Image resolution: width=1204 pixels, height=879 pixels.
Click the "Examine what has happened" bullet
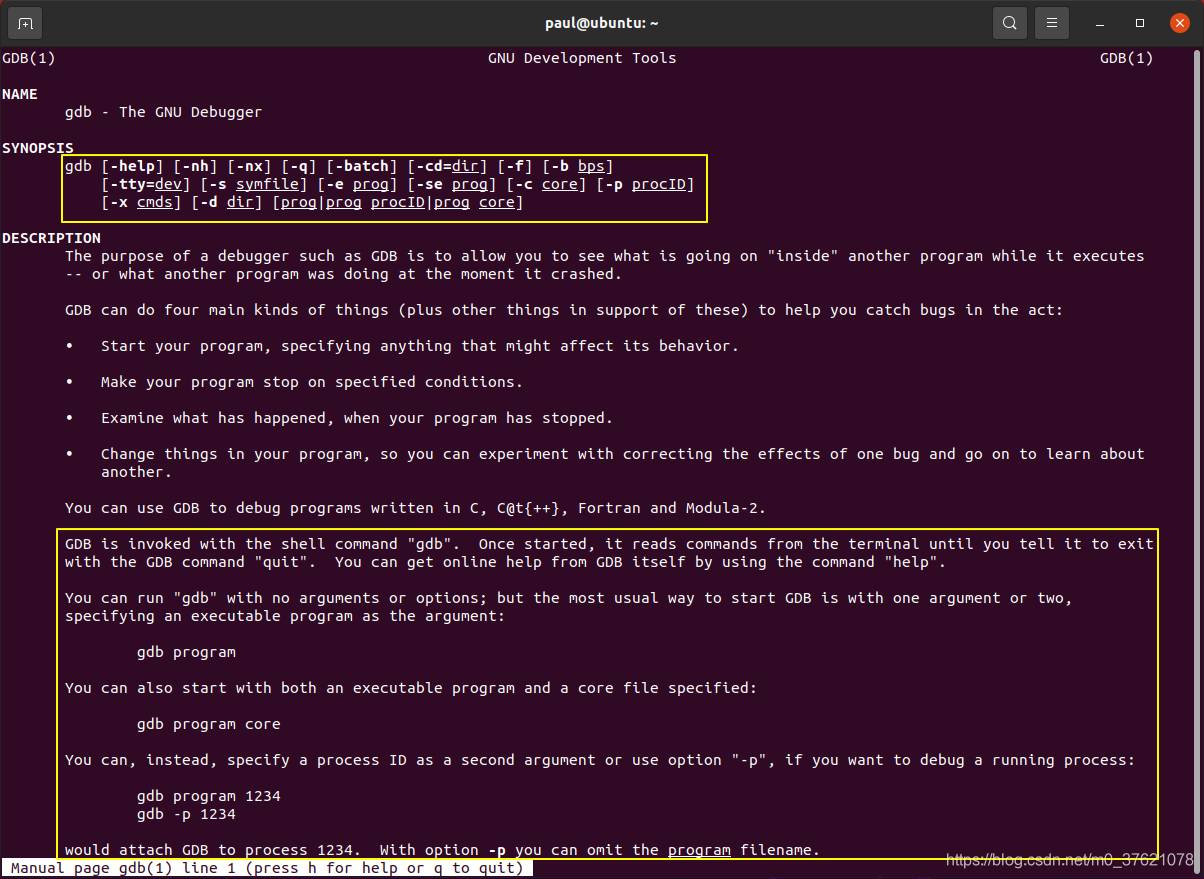coord(356,418)
